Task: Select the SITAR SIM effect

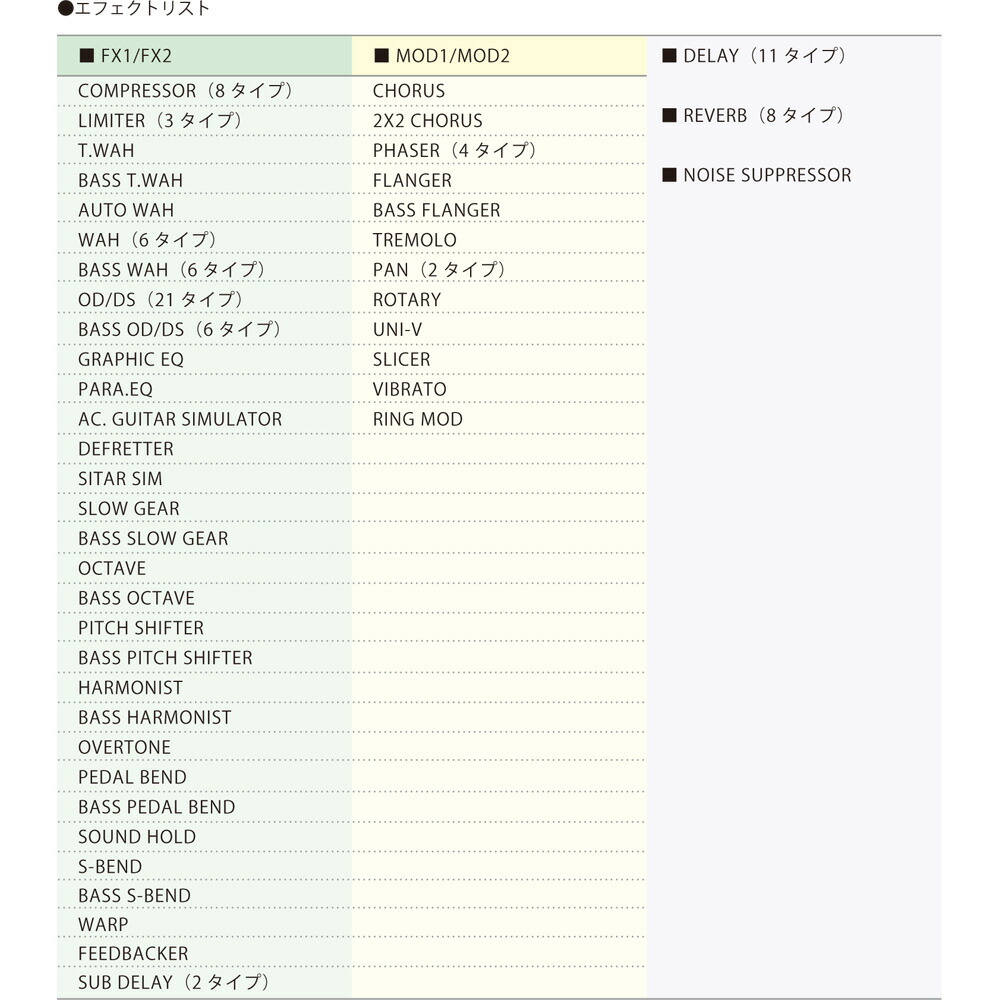Action: click(x=120, y=479)
